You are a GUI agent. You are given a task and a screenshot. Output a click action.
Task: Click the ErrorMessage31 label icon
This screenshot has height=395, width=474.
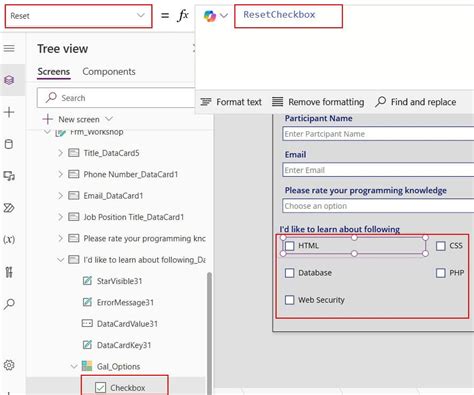click(87, 302)
